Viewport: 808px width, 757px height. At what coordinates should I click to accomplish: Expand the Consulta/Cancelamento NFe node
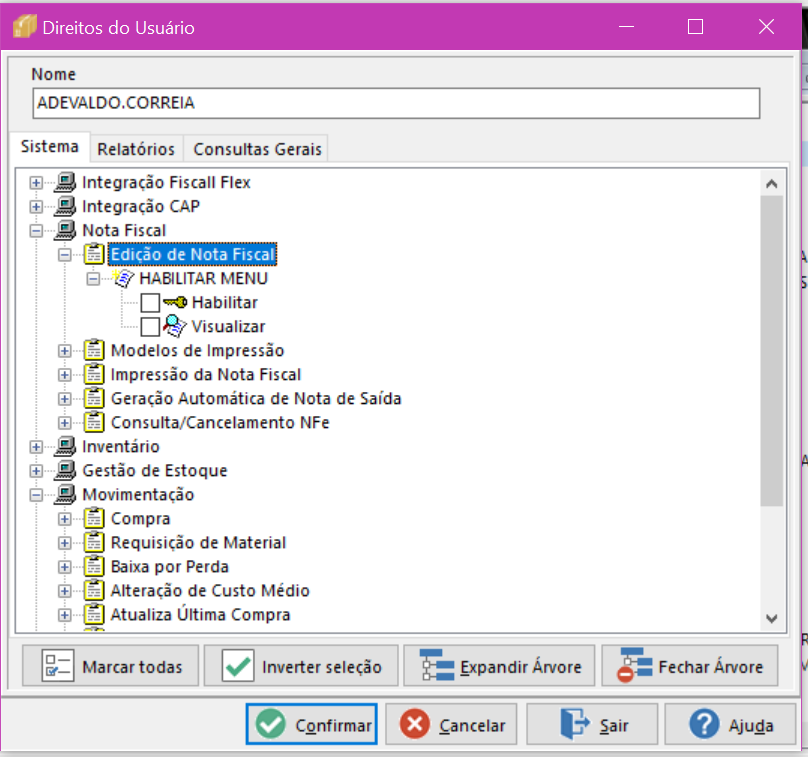point(64,423)
